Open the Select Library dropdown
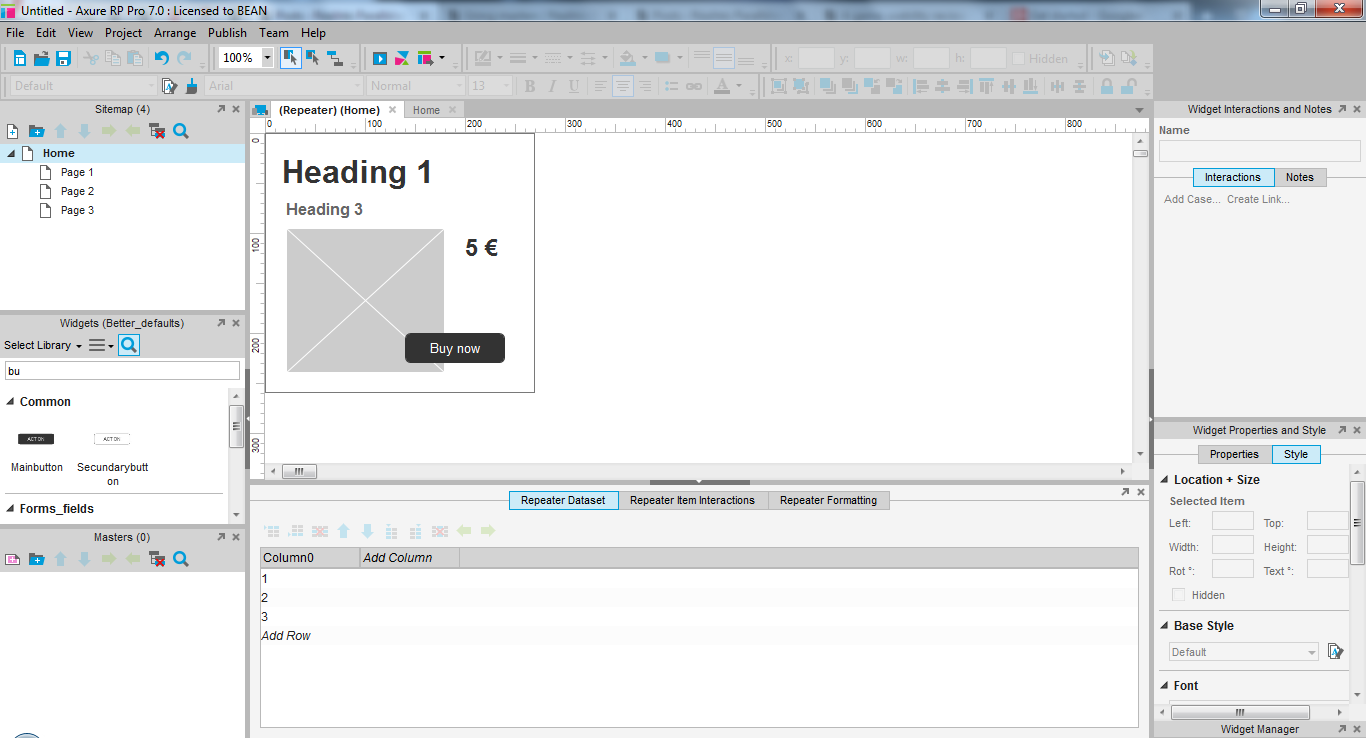This screenshot has width=1366, height=738. click(x=43, y=345)
